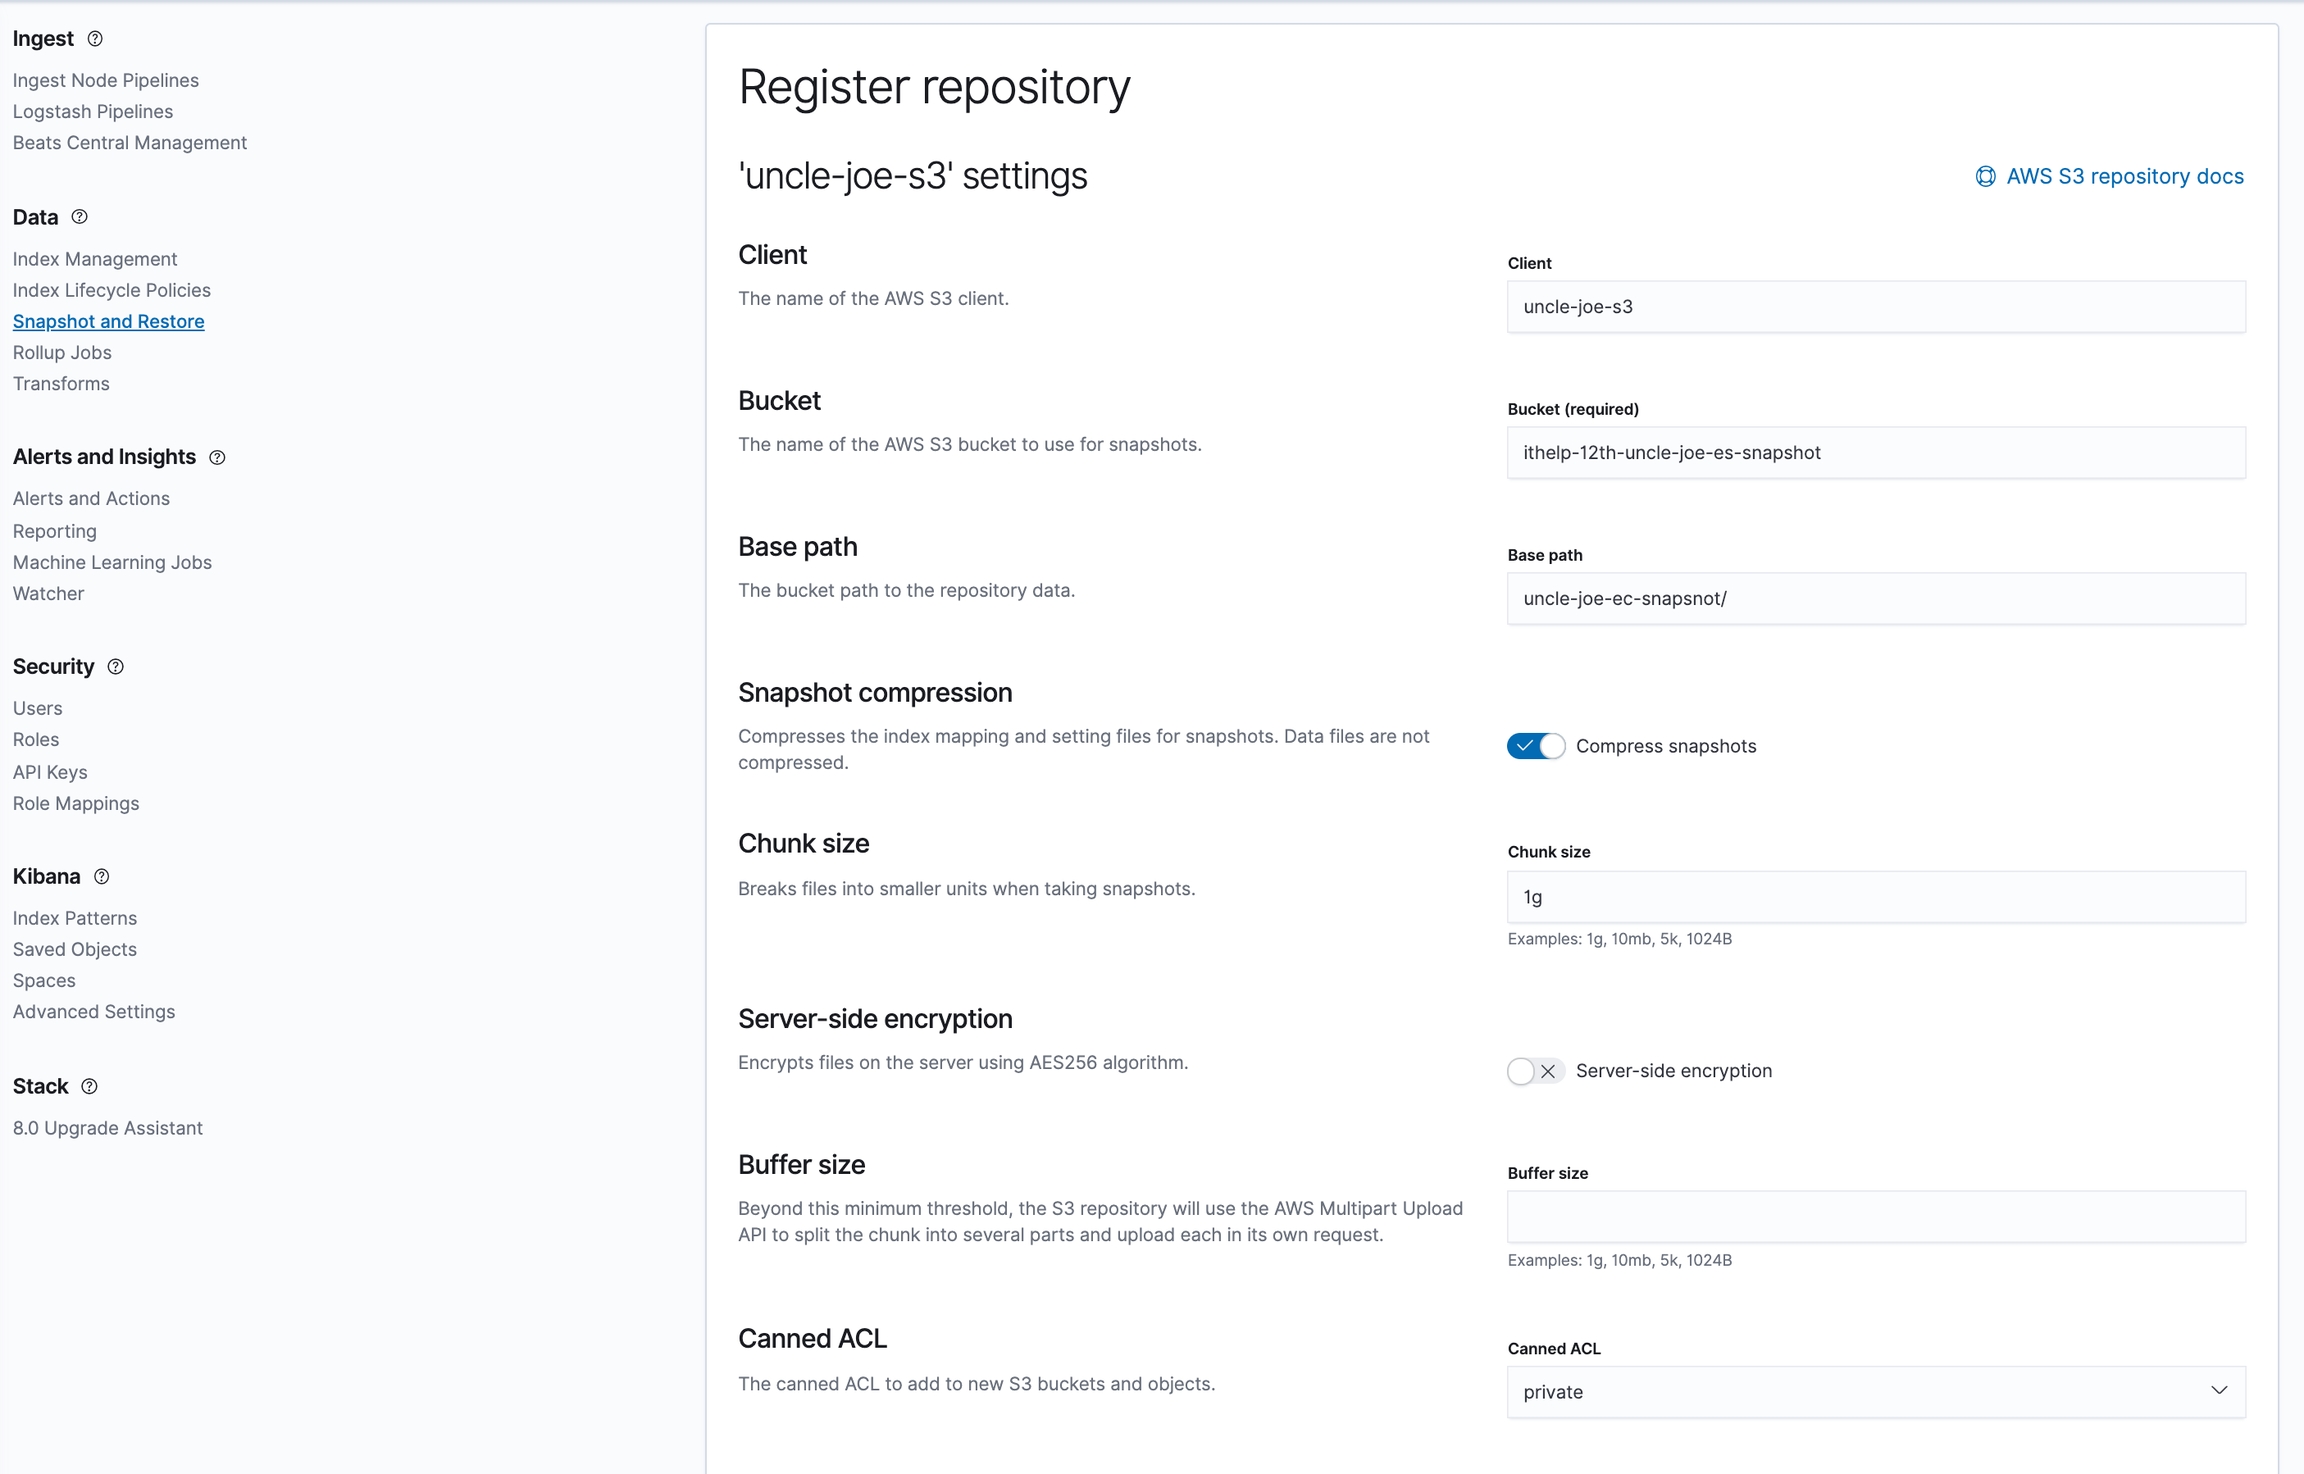Click the help icon next to Stack

pyautogui.click(x=90, y=1087)
